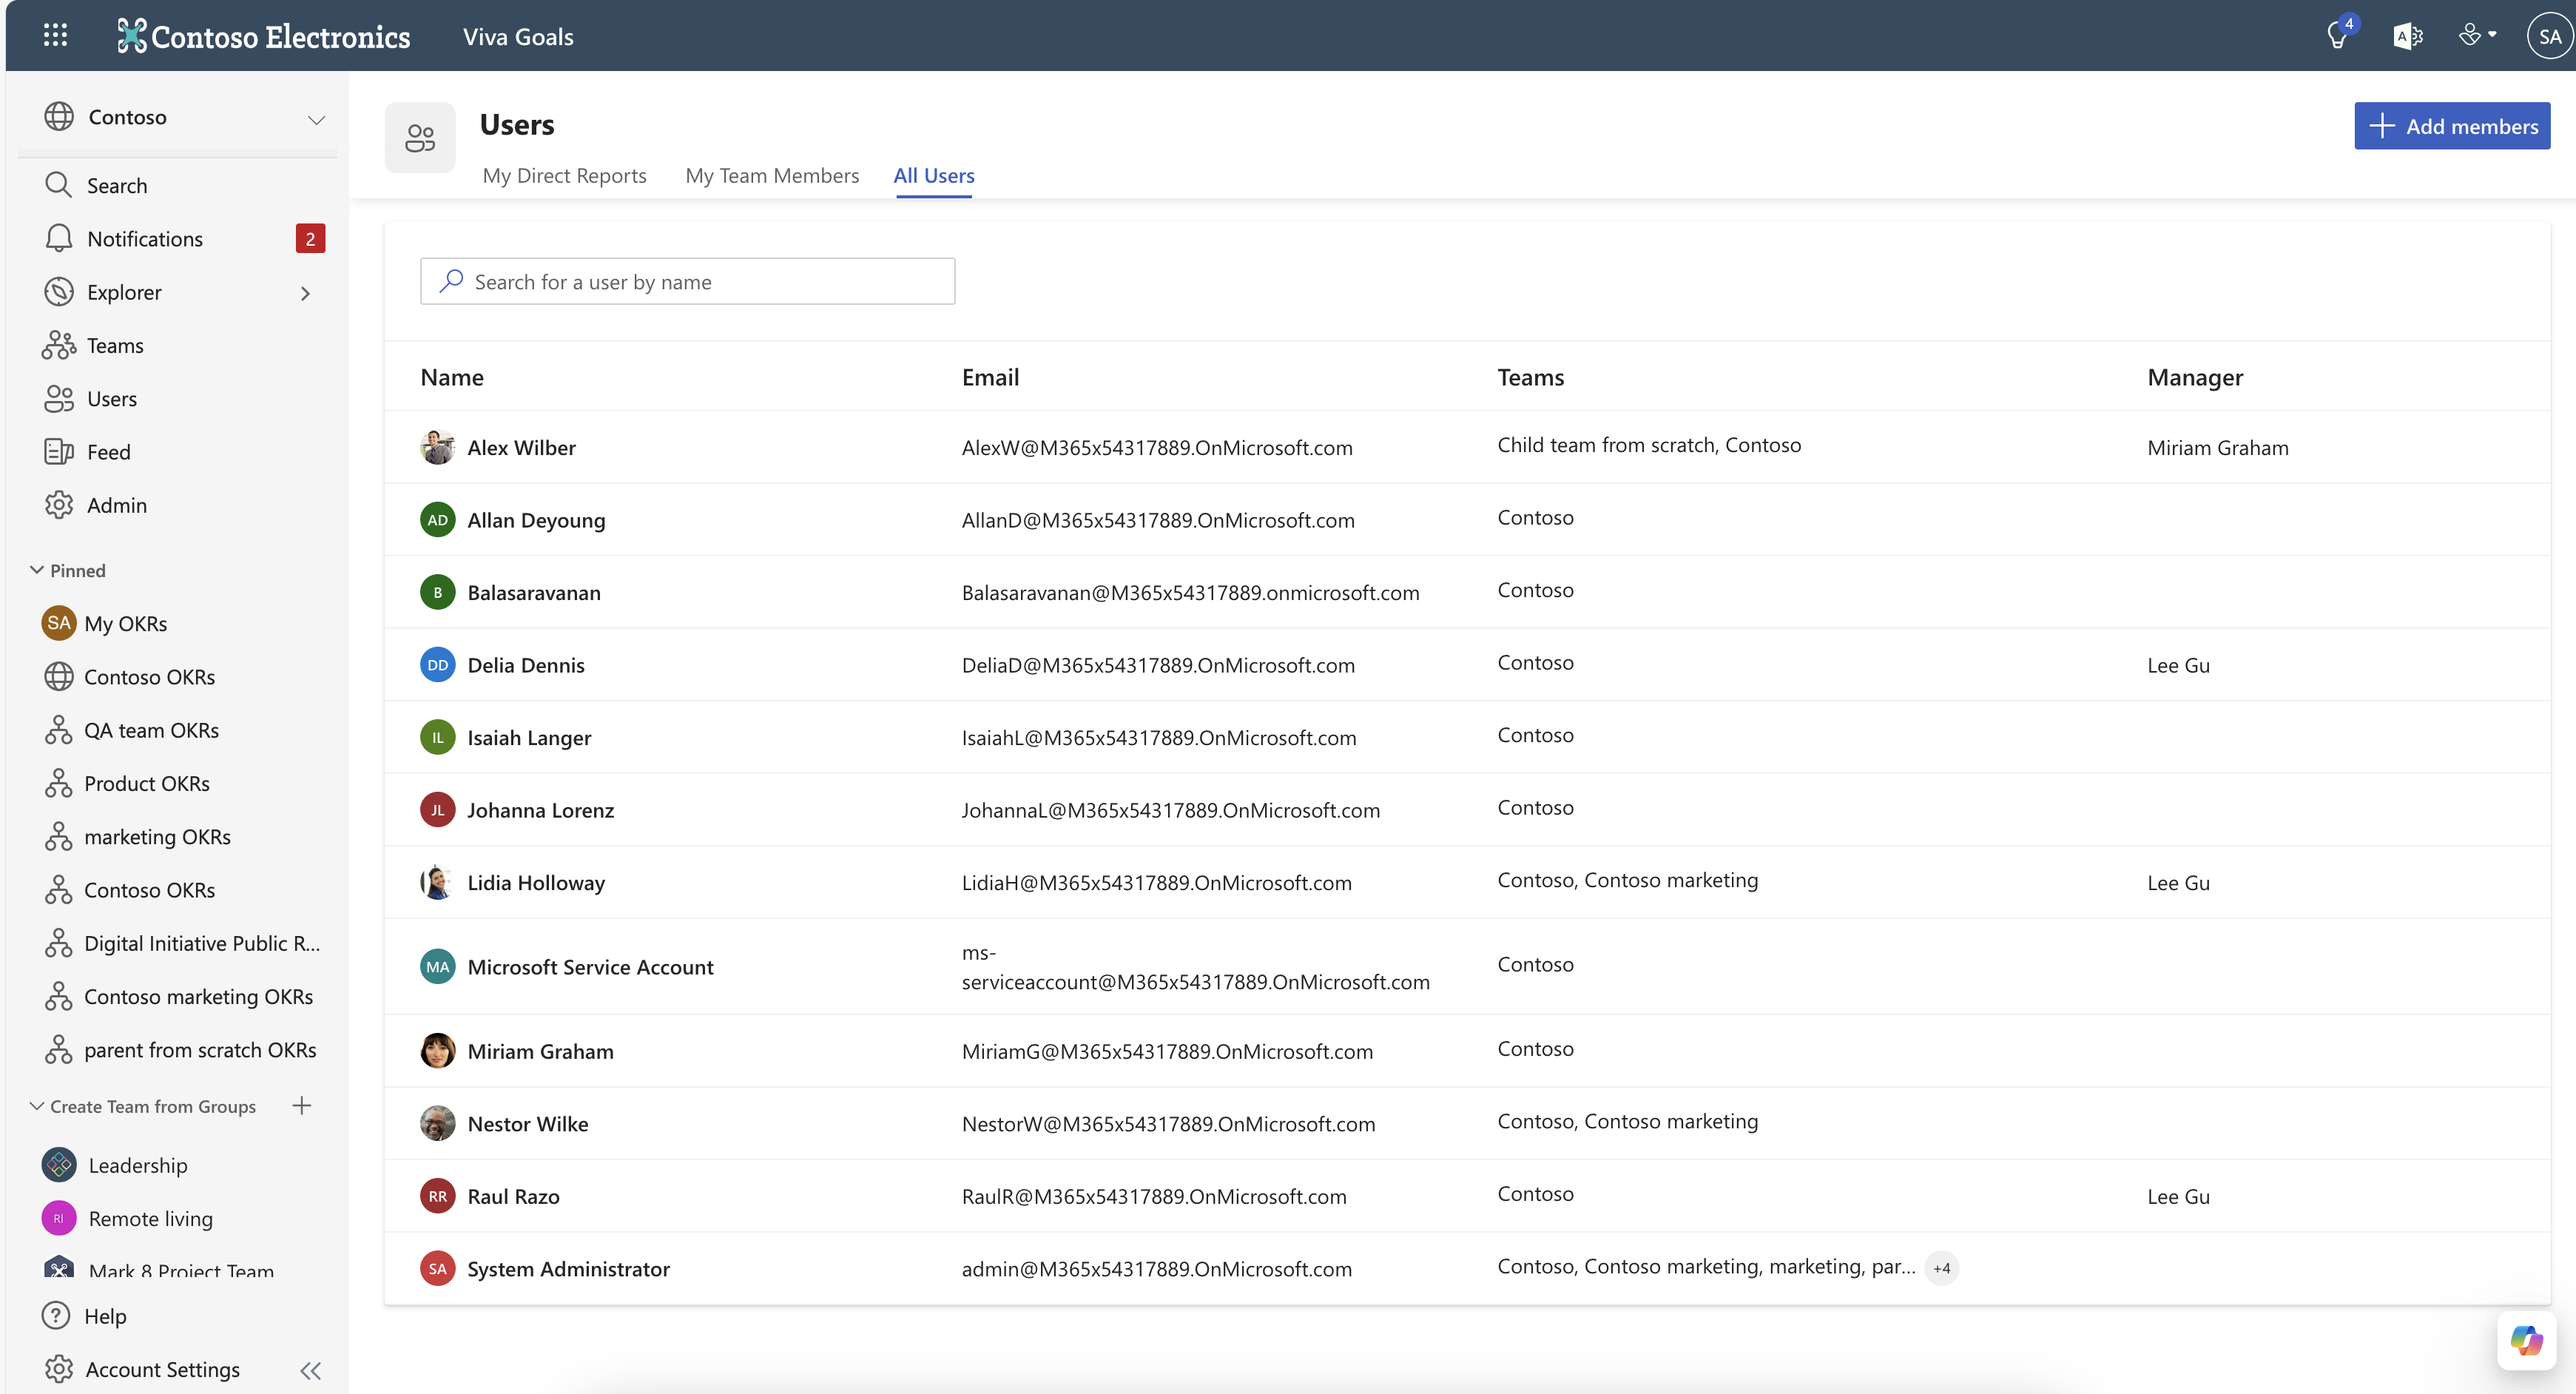Expand the Contoso organization switcher chevron
The width and height of the screenshot is (2576, 1394).
point(316,119)
